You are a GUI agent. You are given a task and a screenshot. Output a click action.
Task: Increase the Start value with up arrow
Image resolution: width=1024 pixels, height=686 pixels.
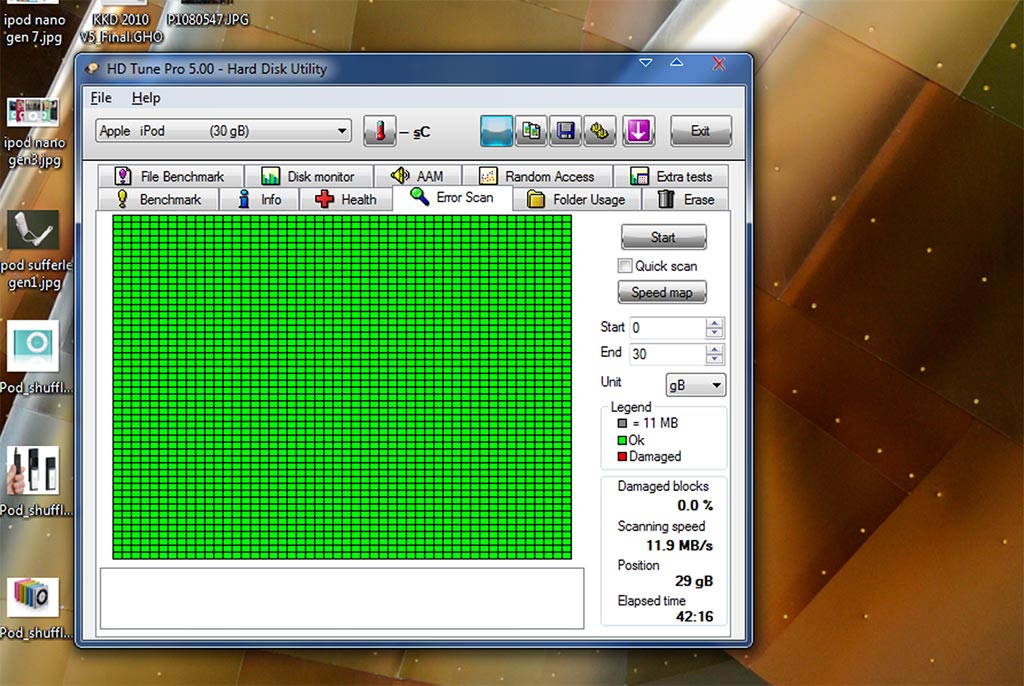[714, 323]
